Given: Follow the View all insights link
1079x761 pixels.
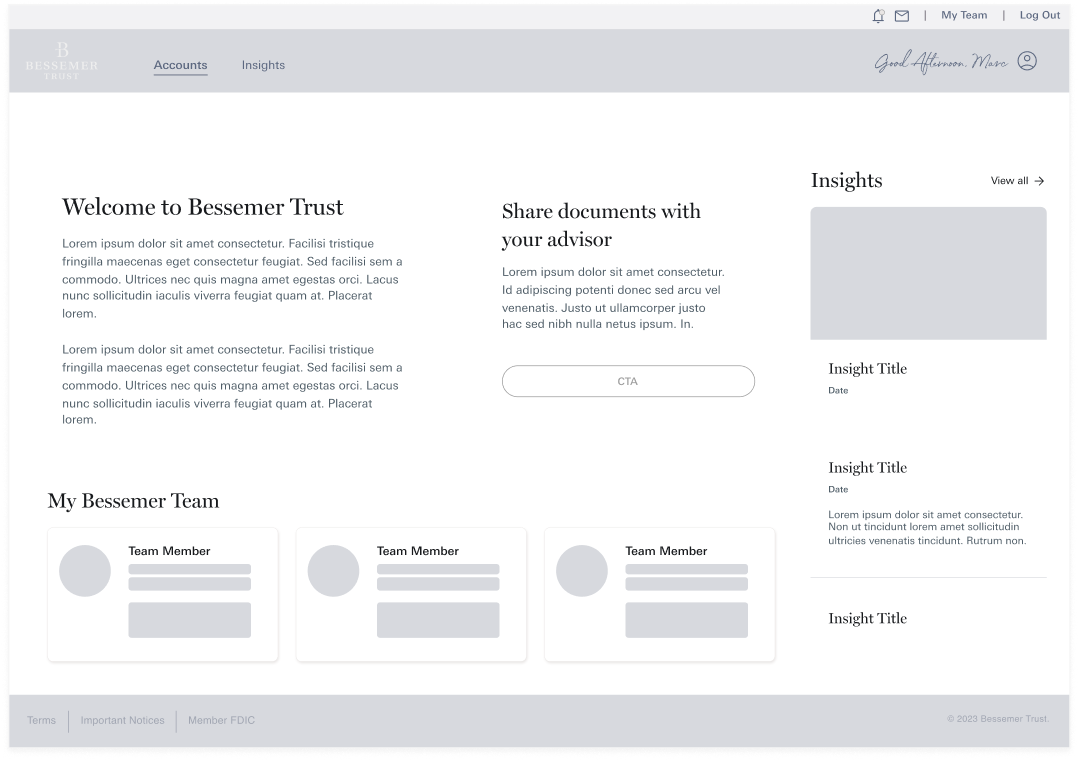Looking at the screenshot, I should click(x=1017, y=181).
